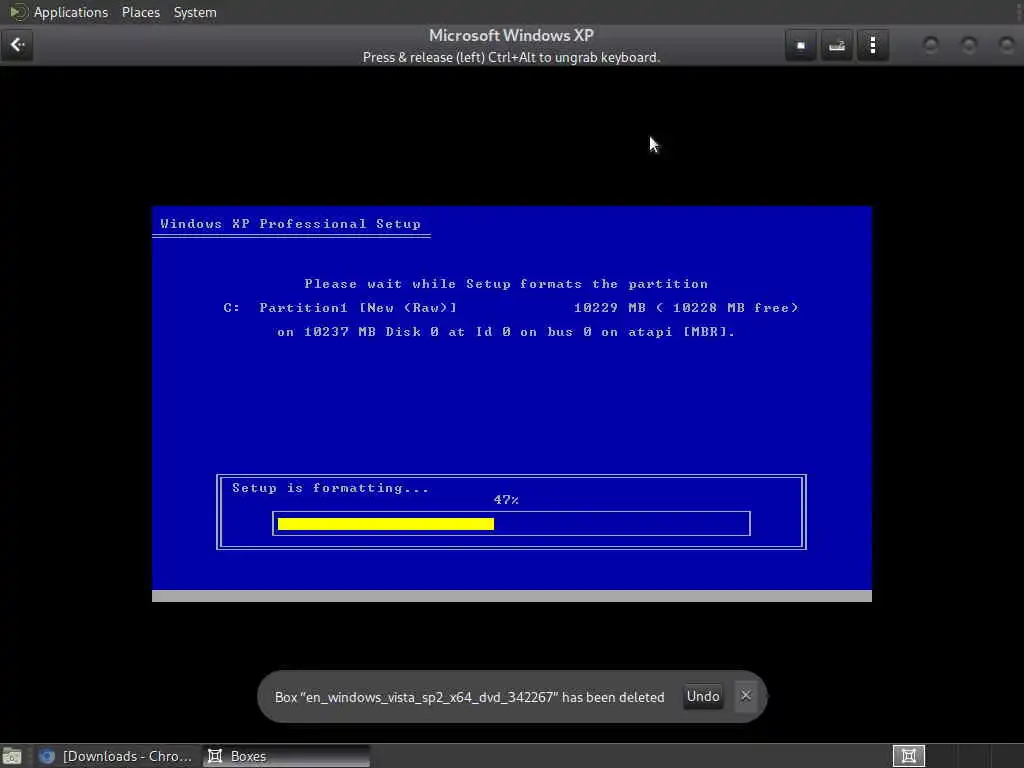Click the "Please wait while Setup formats" line
Screen dimensions: 1024x768
[x=506, y=284]
